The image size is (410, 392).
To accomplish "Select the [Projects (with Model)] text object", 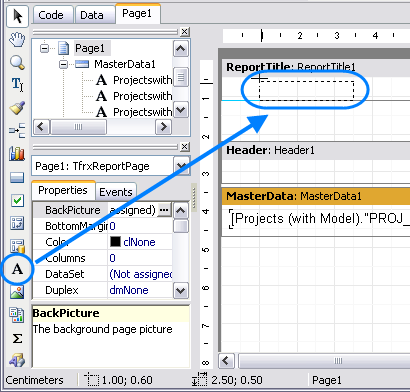I will pos(319,219).
